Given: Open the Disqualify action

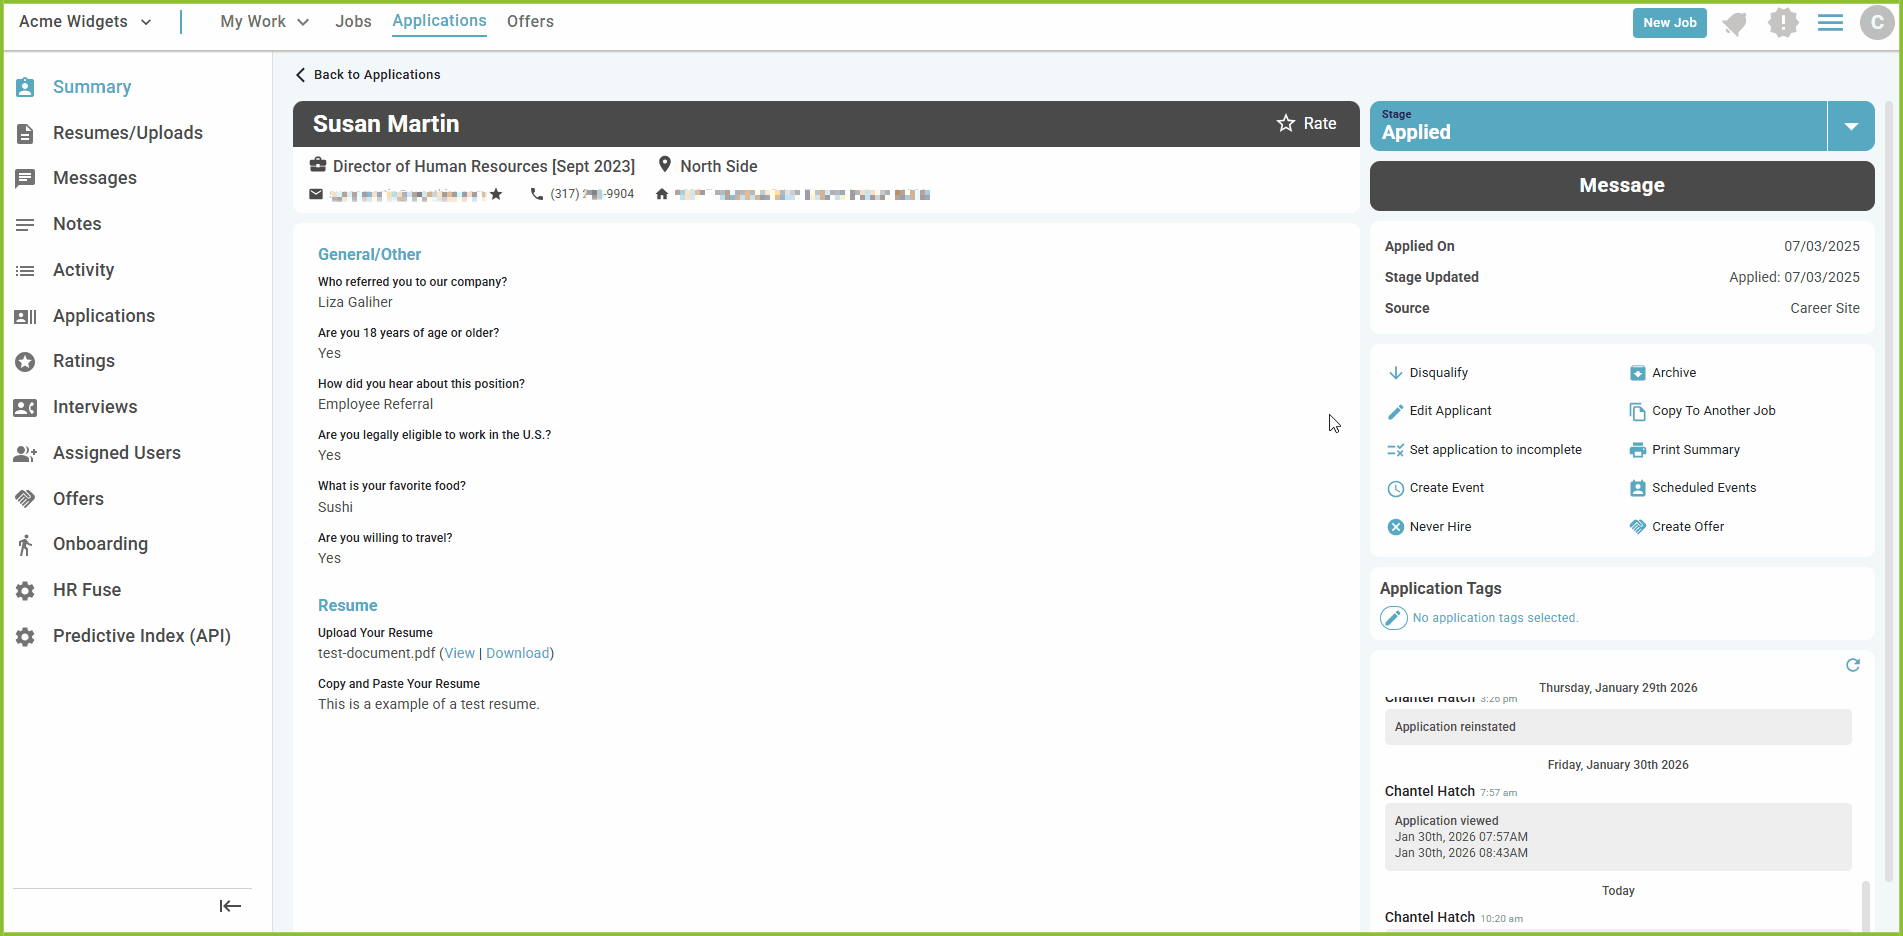Looking at the screenshot, I should pos(1438,372).
